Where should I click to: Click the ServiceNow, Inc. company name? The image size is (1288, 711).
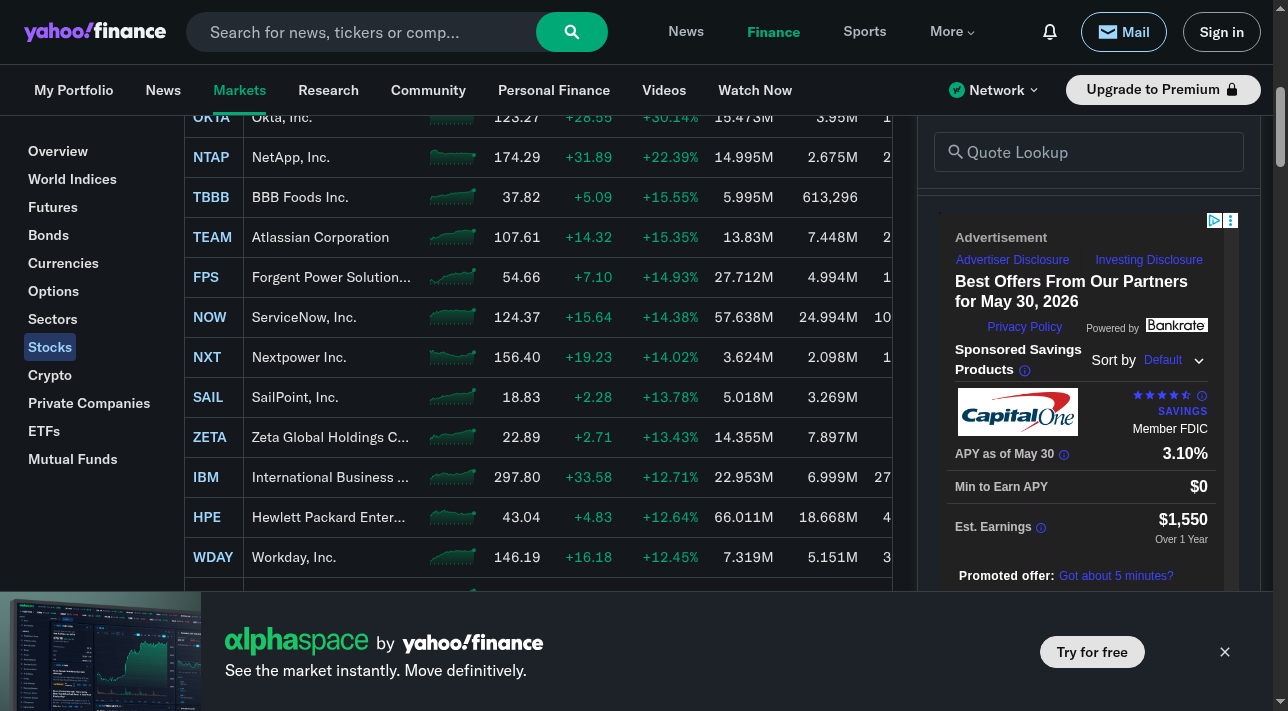[304, 317]
